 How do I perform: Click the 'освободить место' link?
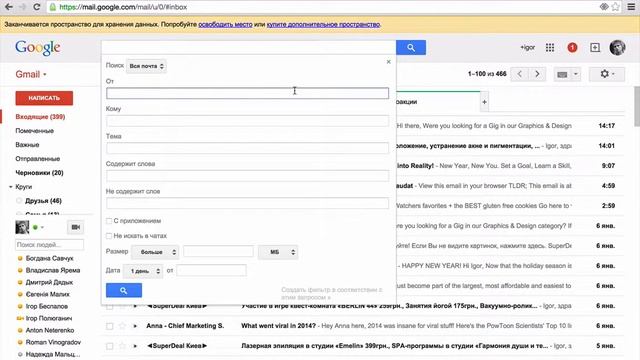pyautogui.click(x=225, y=24)
